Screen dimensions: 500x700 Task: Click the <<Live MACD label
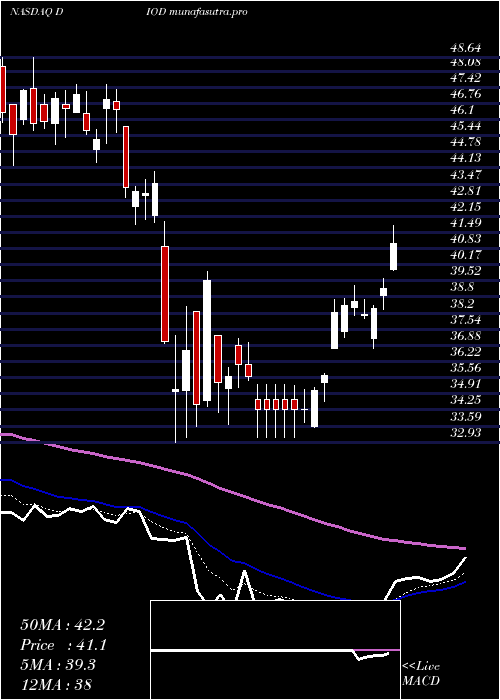pos(421,673)
